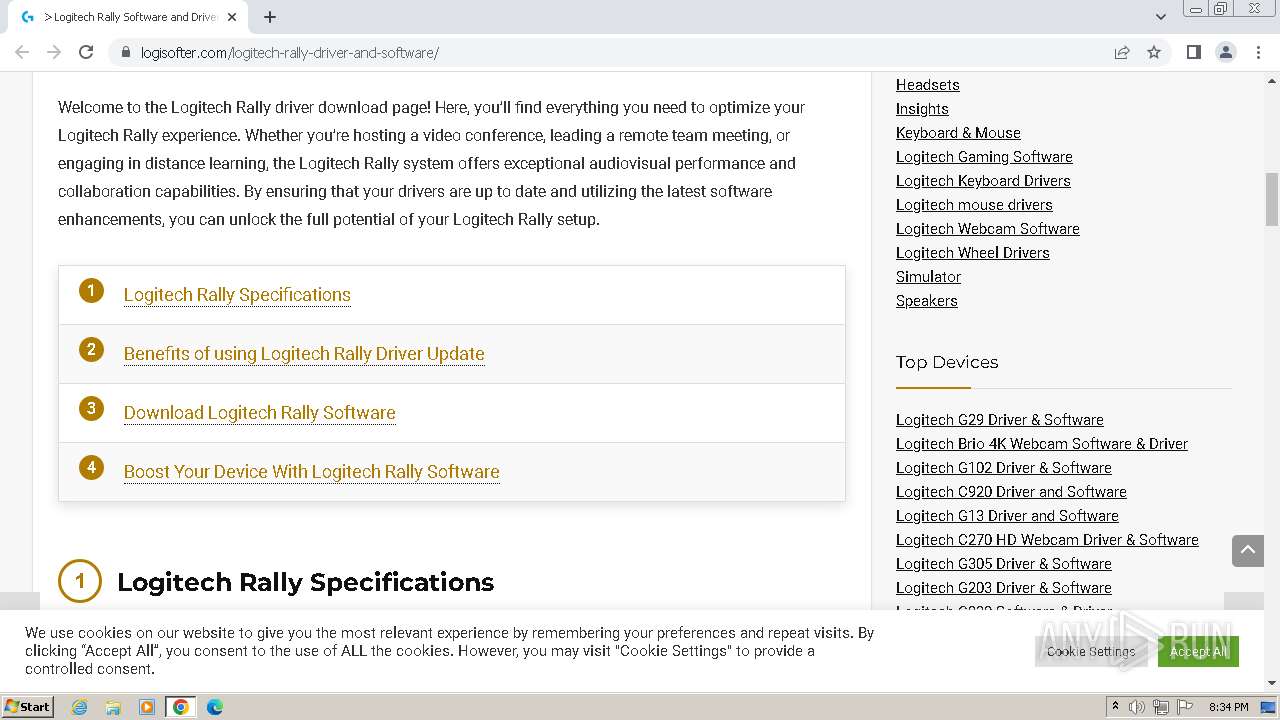The image size is (1280, 720).
Task: Open Benefits of using Logitech Rally Driver Update
Action: pyautogui.click(x=304, y=354)
